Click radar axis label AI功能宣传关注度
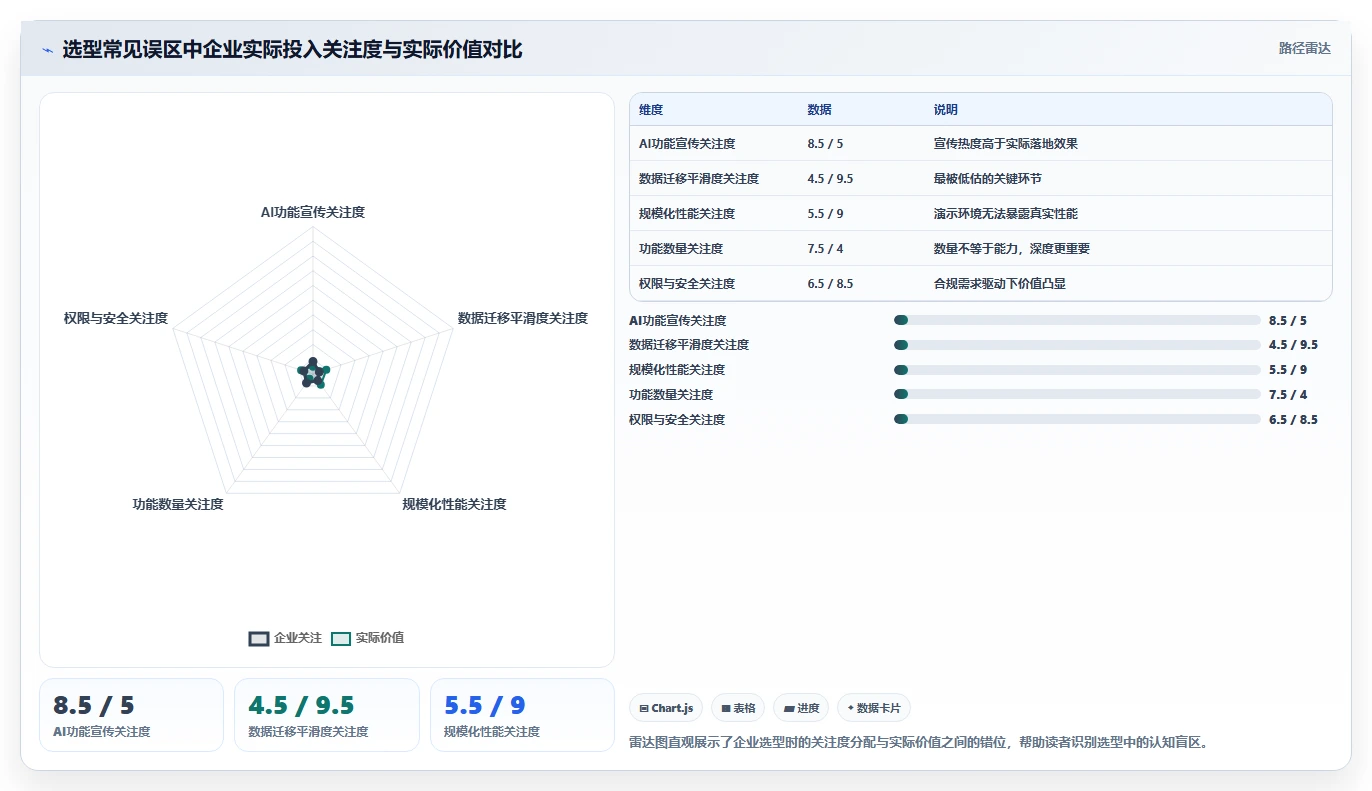 (313, 212)
